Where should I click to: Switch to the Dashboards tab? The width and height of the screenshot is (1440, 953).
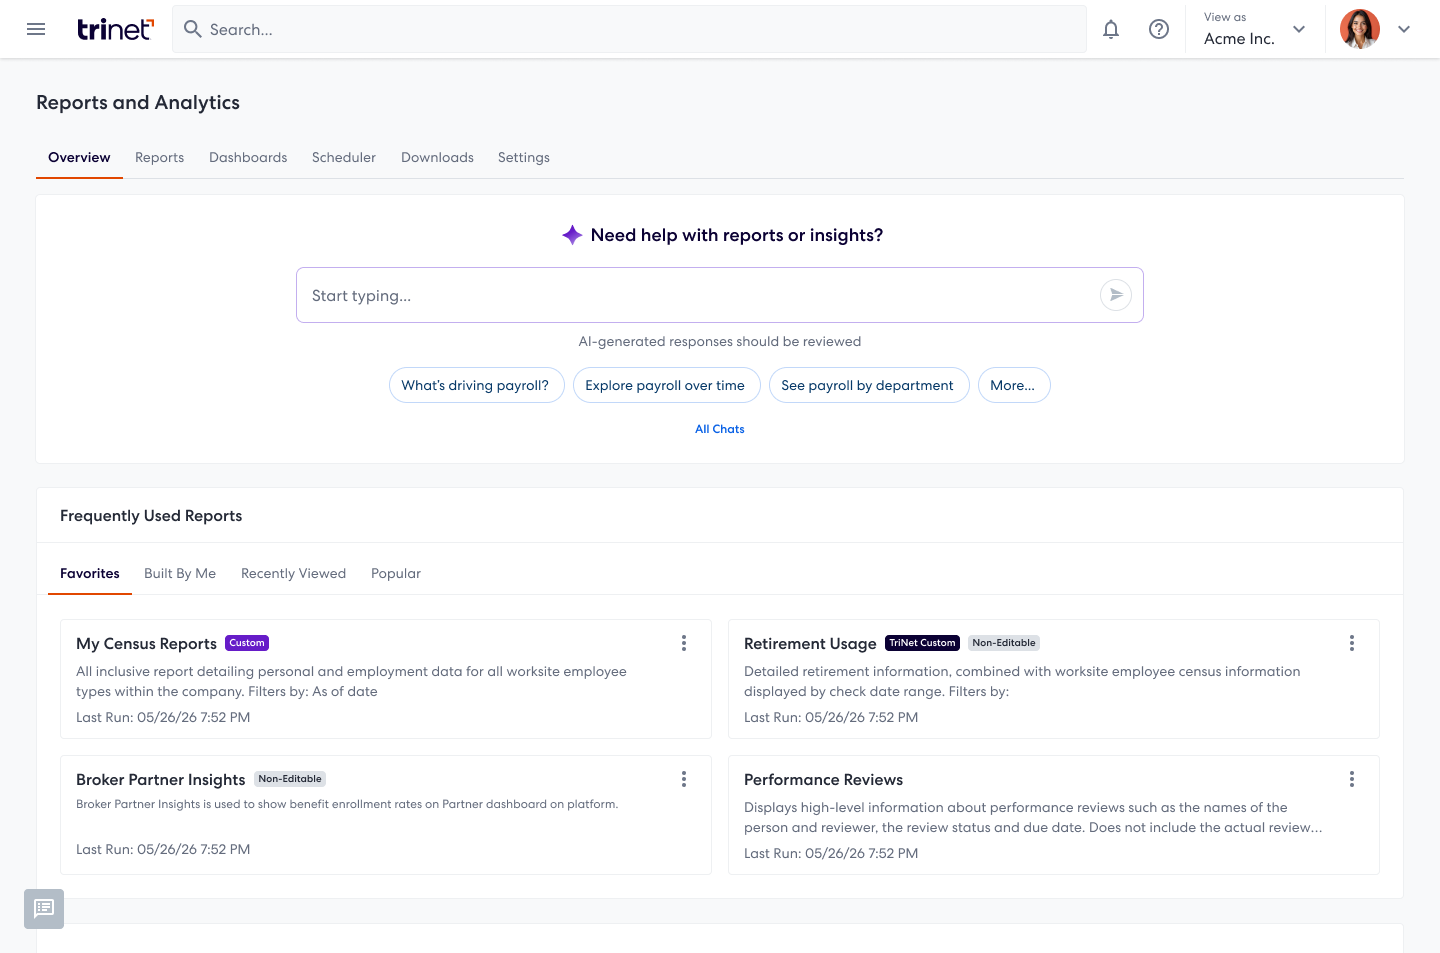248,157
